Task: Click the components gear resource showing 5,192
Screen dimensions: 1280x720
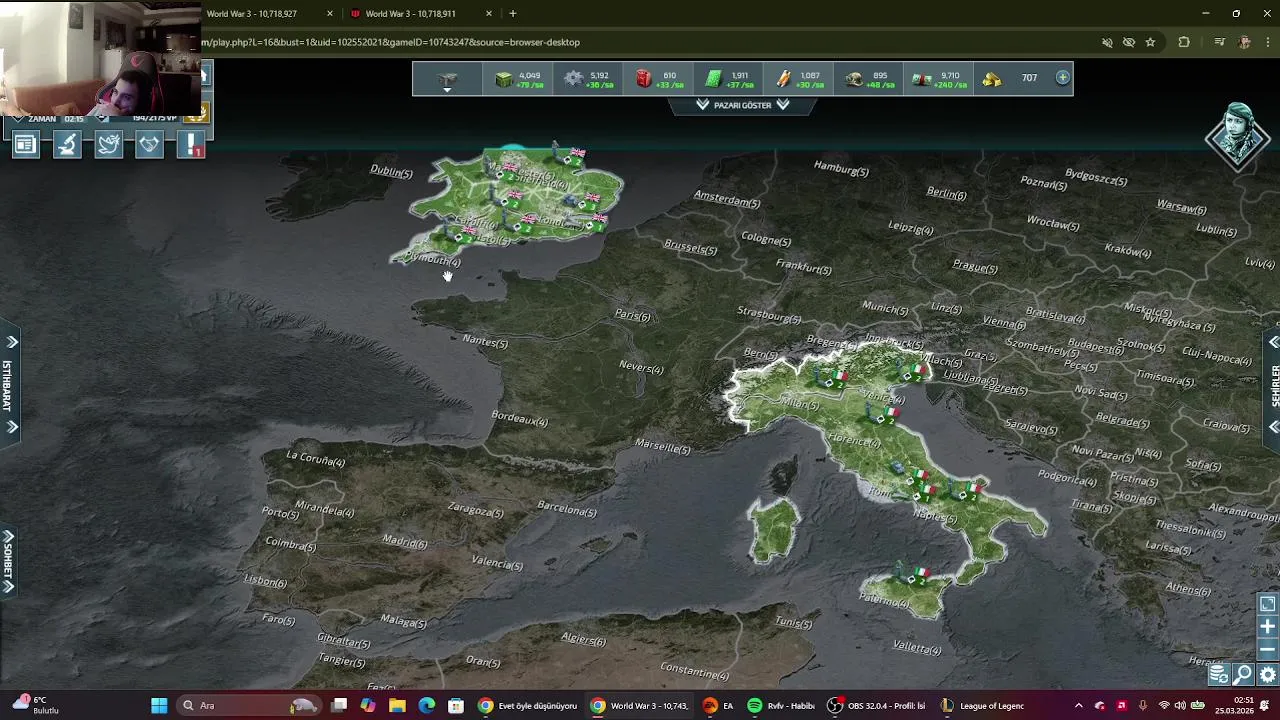Action: [x=588, y=79]
